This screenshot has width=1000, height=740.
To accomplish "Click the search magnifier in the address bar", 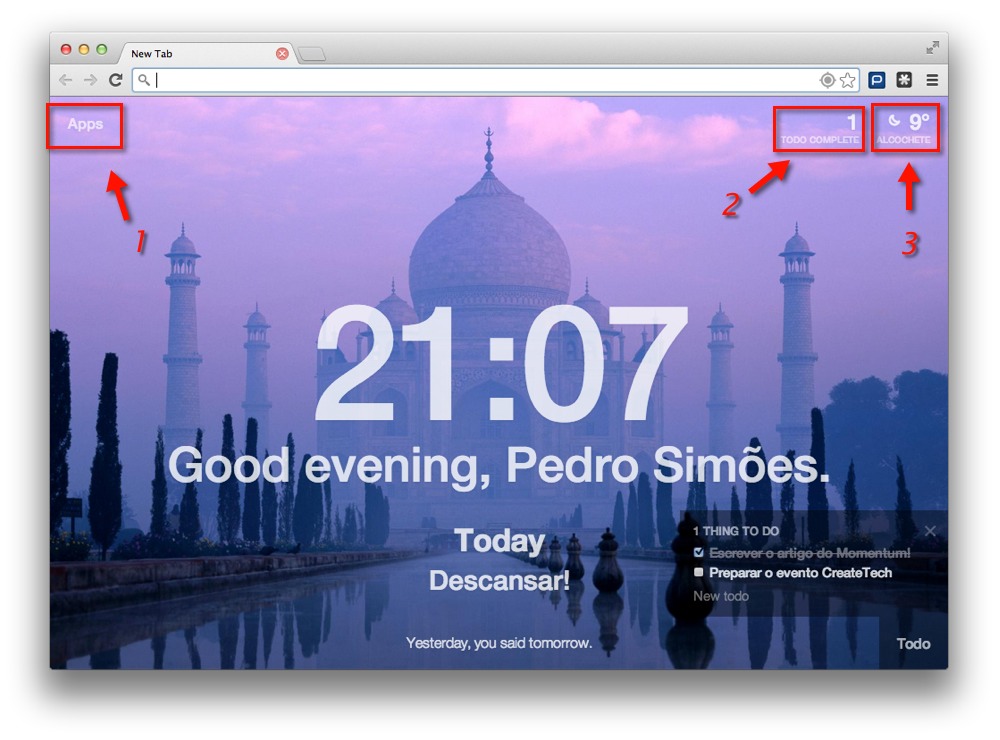I will [x=144, y=80].
